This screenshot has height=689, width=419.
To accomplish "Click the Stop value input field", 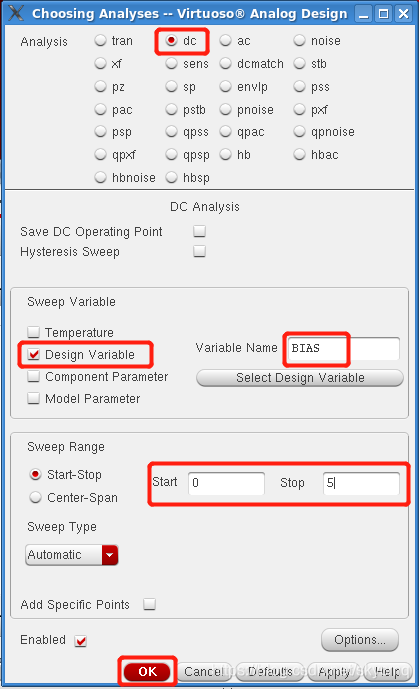I will [x=361, y=483].
